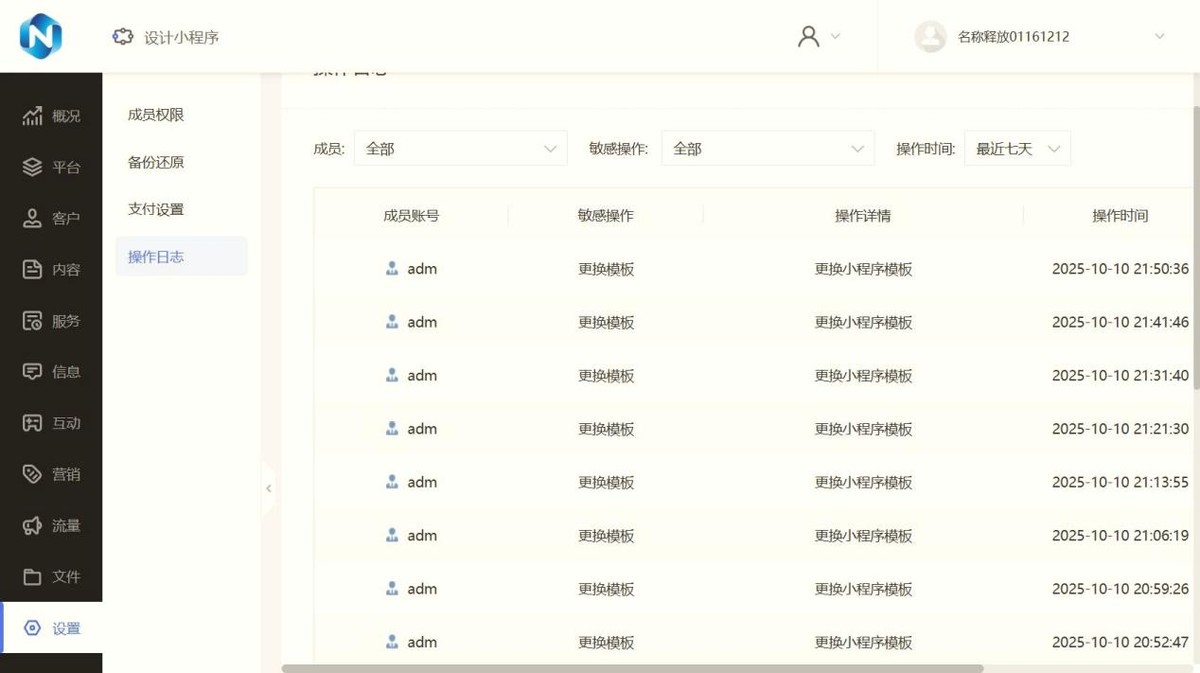Viewport: 1200px width, 673px height.
Task: Expand the account menu next to 名称释放01161212
Action: click(1160, 37)
